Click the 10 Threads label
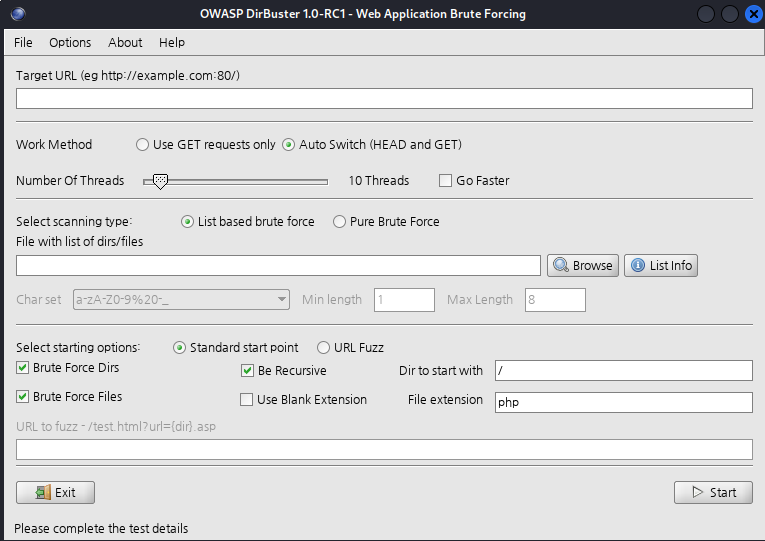765x541 pixels. coord(379,180)
